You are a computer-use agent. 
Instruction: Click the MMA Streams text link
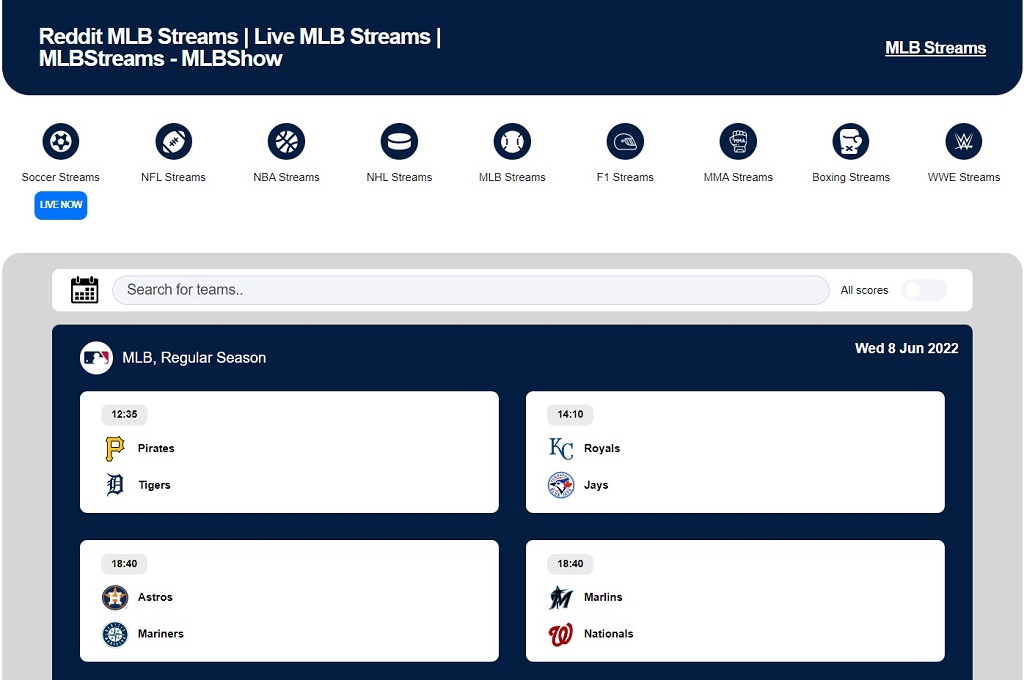click(x=739, y=177)
